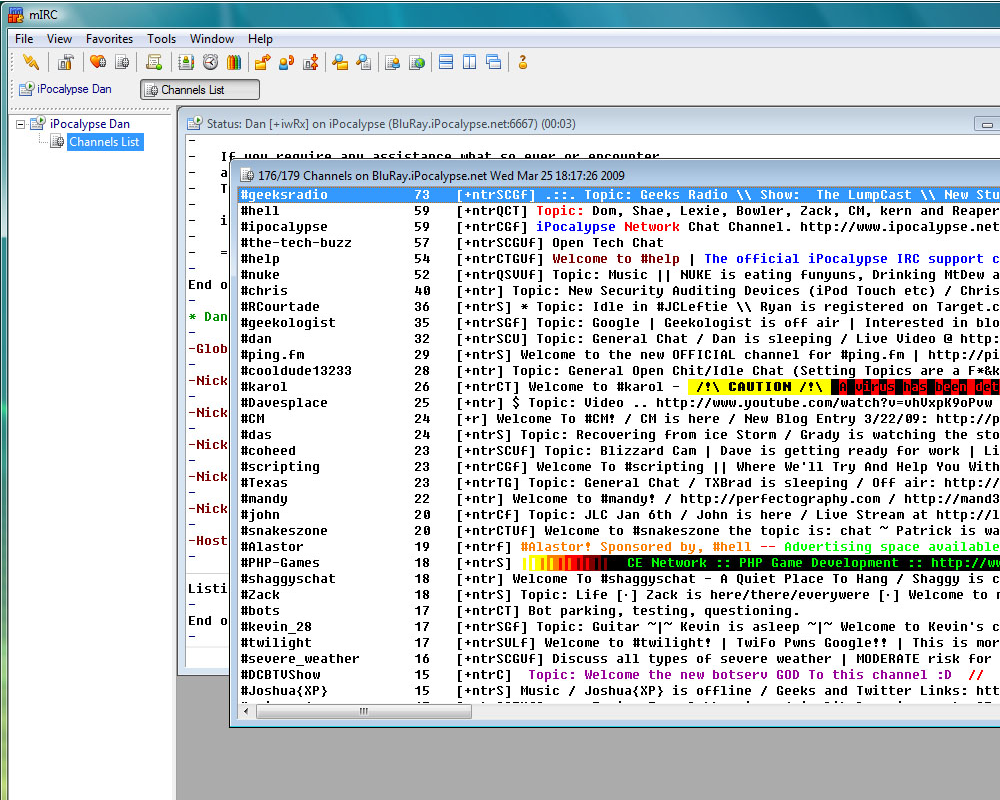Open the Help menu
This screenshot has width=1000, height=800.
(x=260, y=39)
